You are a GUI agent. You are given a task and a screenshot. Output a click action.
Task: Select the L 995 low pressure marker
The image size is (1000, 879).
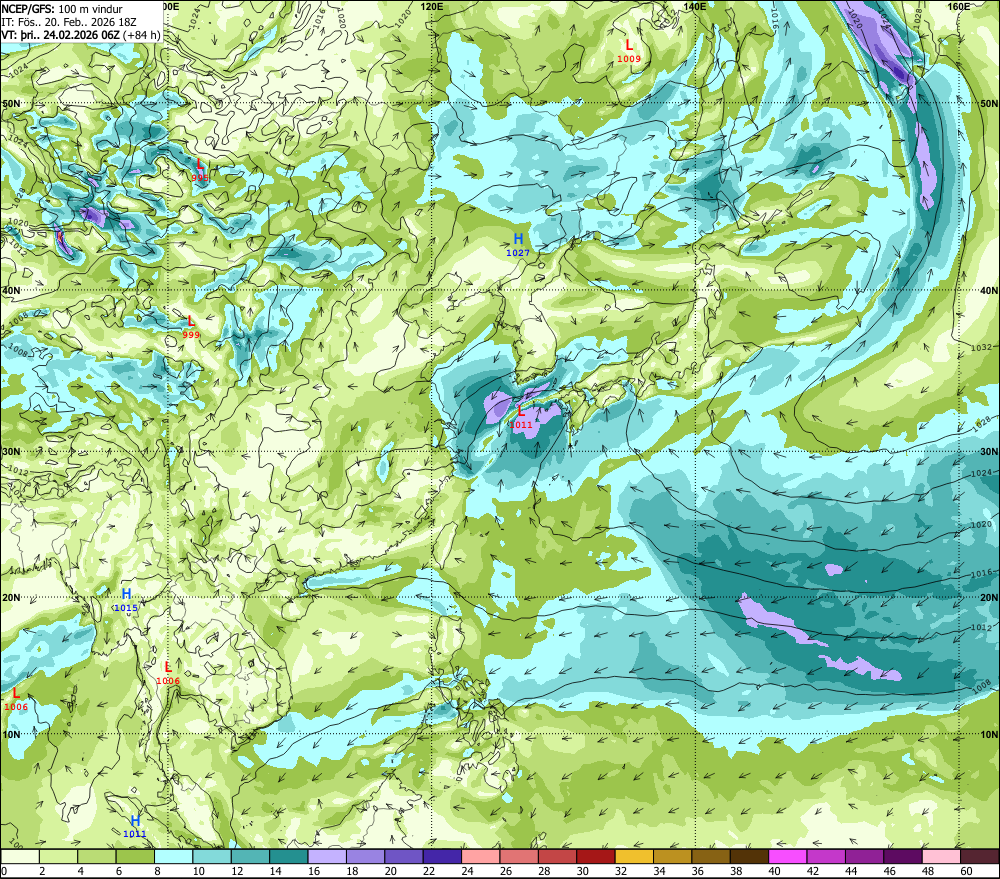pyautogui.click(x=200, y=170)
